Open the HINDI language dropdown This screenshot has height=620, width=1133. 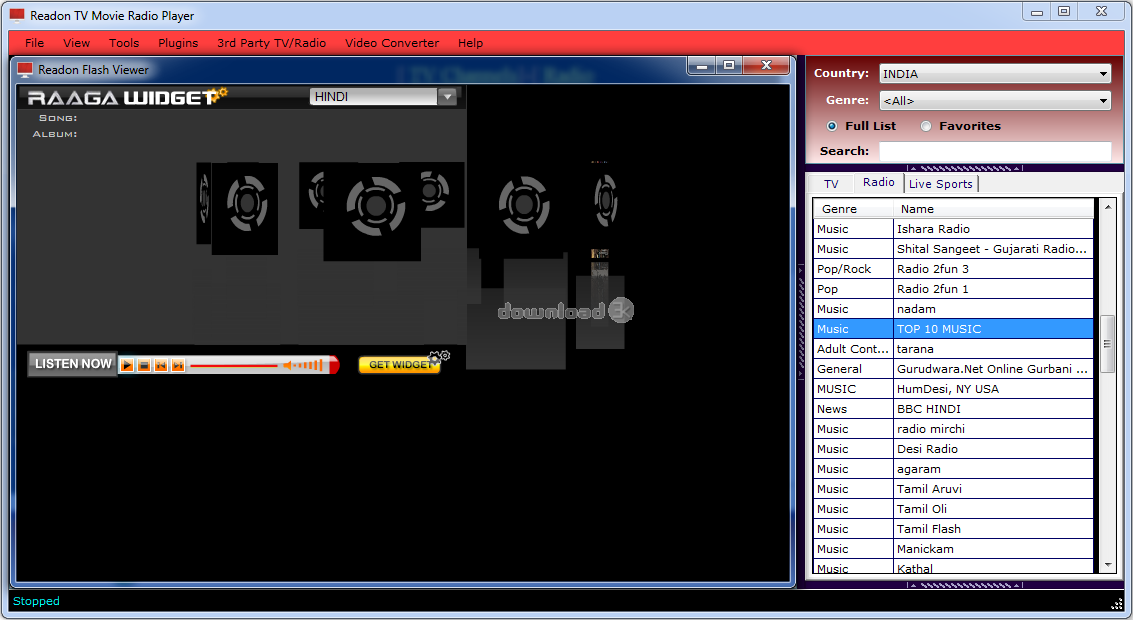[383, 97]
